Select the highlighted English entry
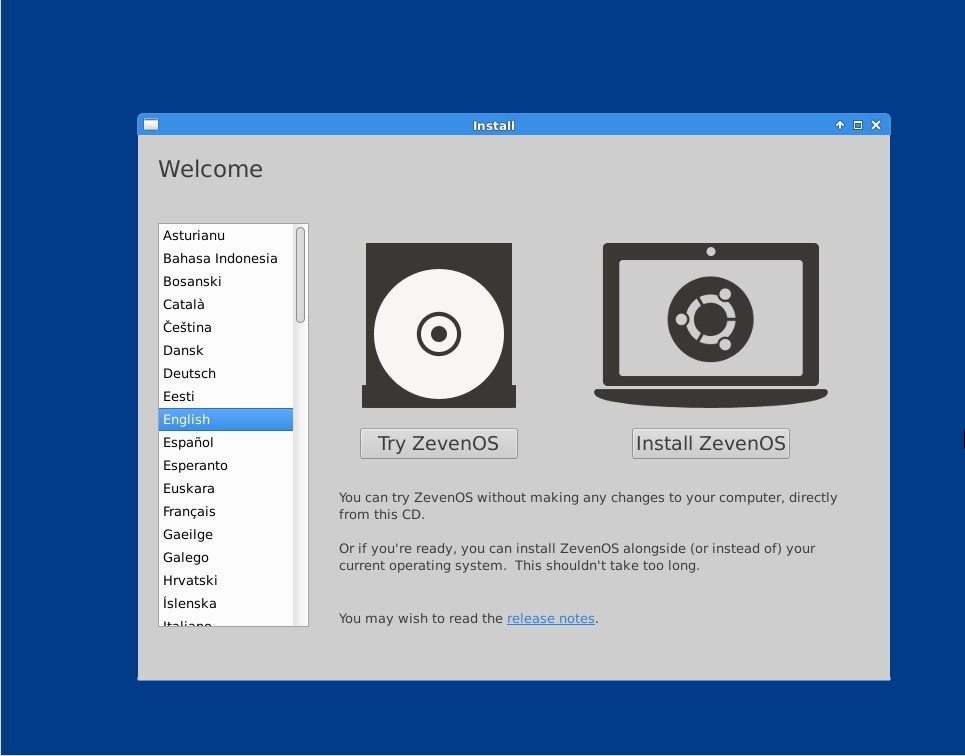Screen dimensions: 965x756 tap(226, 419)
